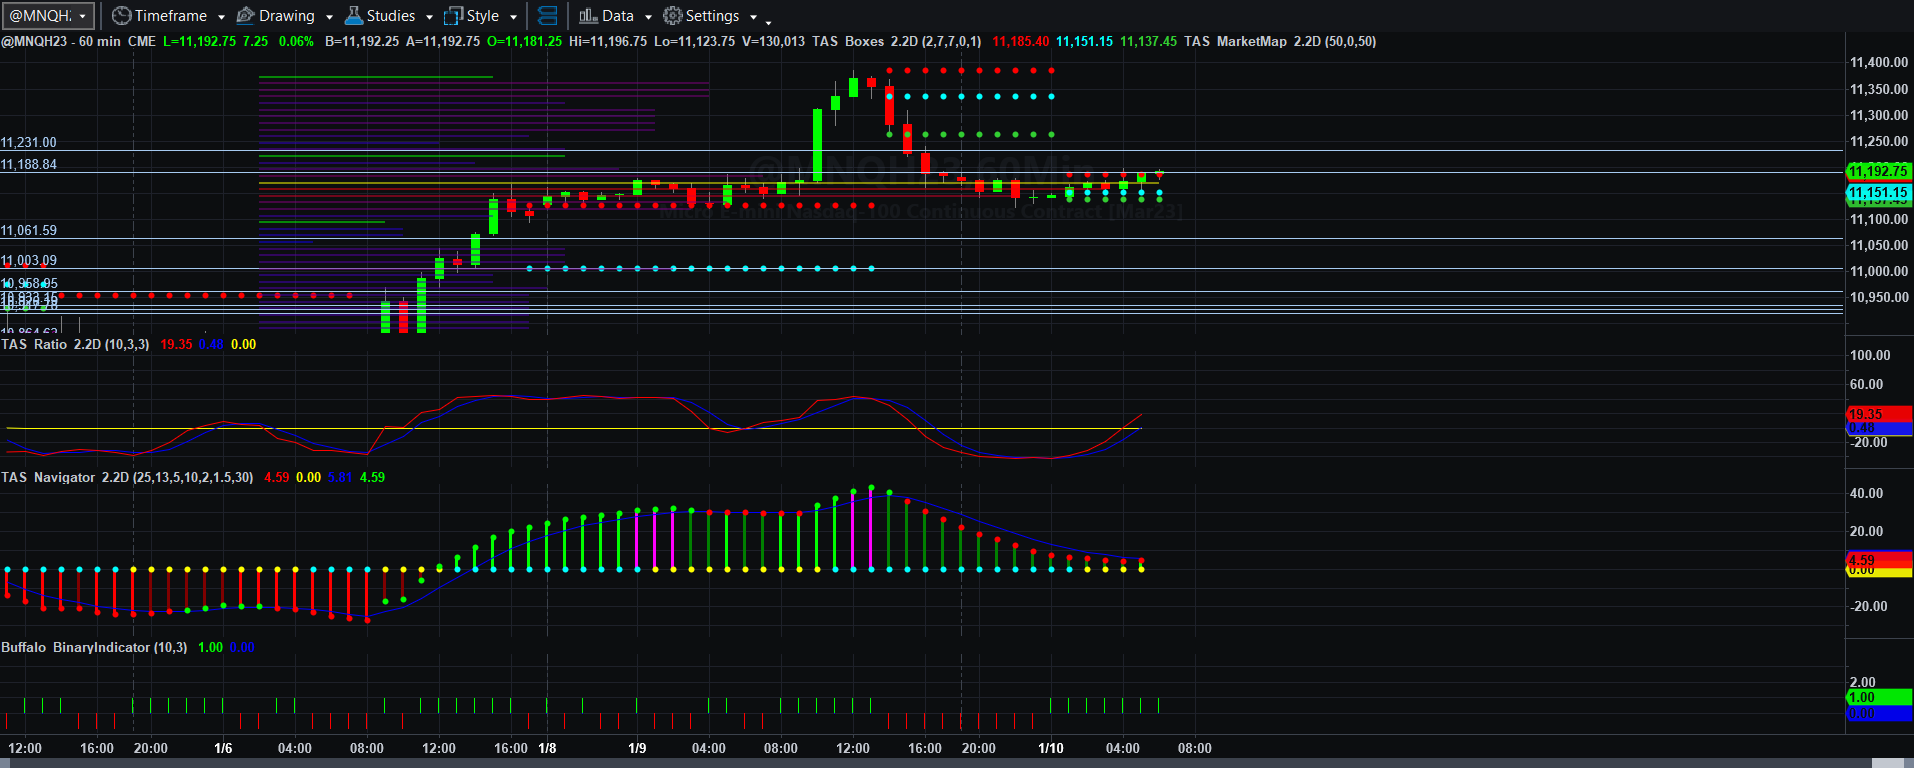This screenshot has width=1914, height=768.
Task: Click the blue stacked panels icon
Action: click(547, 16)
